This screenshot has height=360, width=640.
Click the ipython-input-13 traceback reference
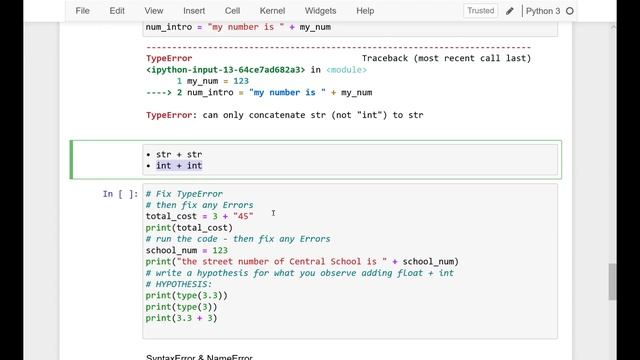pyautogui.click(x=226, y=70)
